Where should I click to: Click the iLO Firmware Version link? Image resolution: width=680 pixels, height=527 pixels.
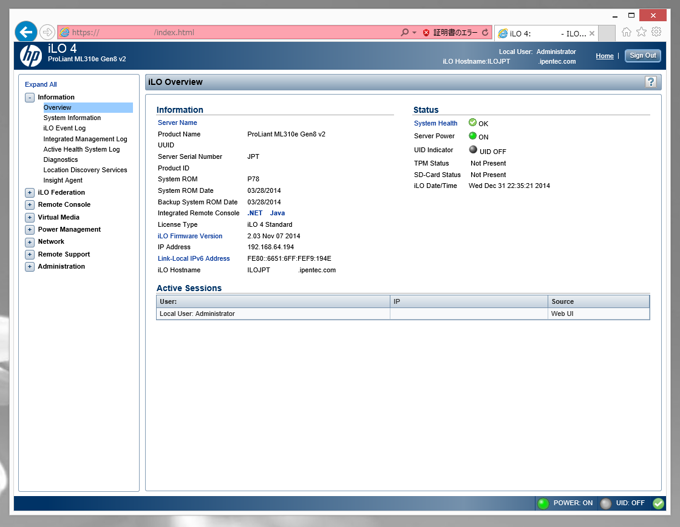pos(190,236)
